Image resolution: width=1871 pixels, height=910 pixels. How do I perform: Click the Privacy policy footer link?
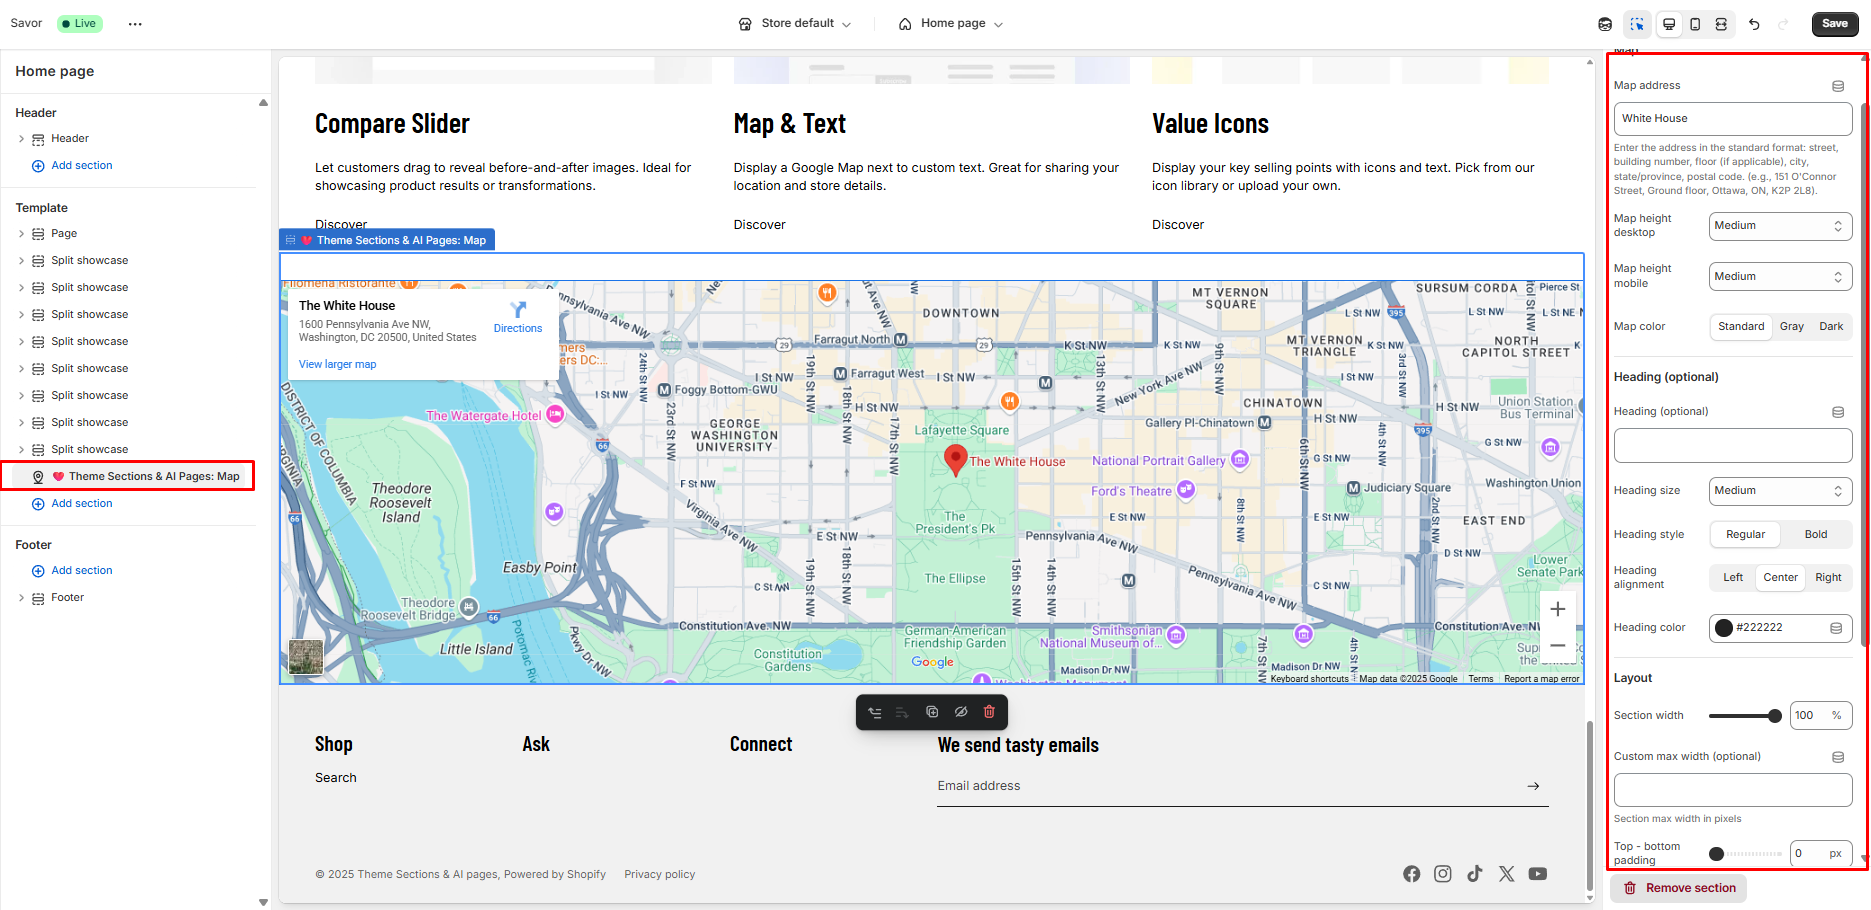659,875
